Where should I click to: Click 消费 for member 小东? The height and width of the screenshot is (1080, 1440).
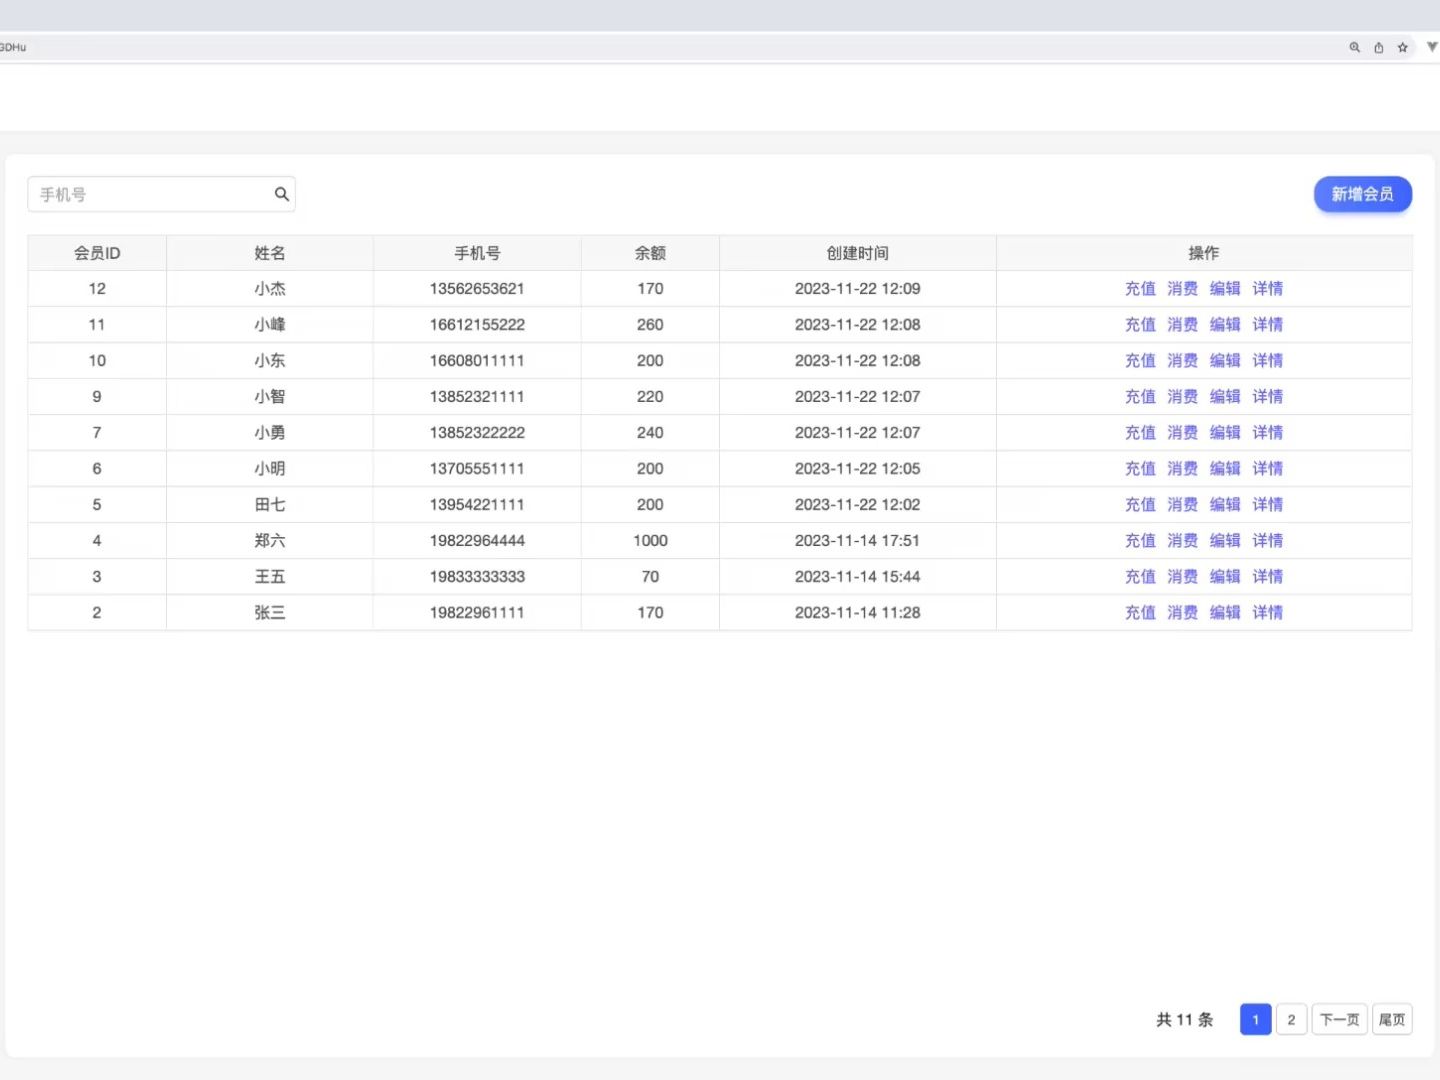click(x=1182, y=360)
